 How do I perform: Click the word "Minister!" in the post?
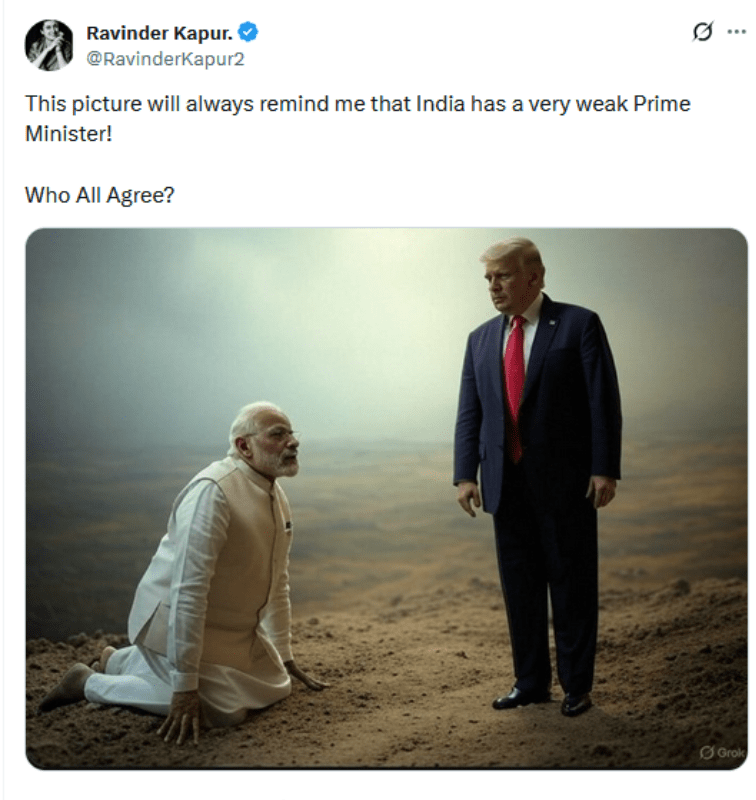tap(68, 134)
